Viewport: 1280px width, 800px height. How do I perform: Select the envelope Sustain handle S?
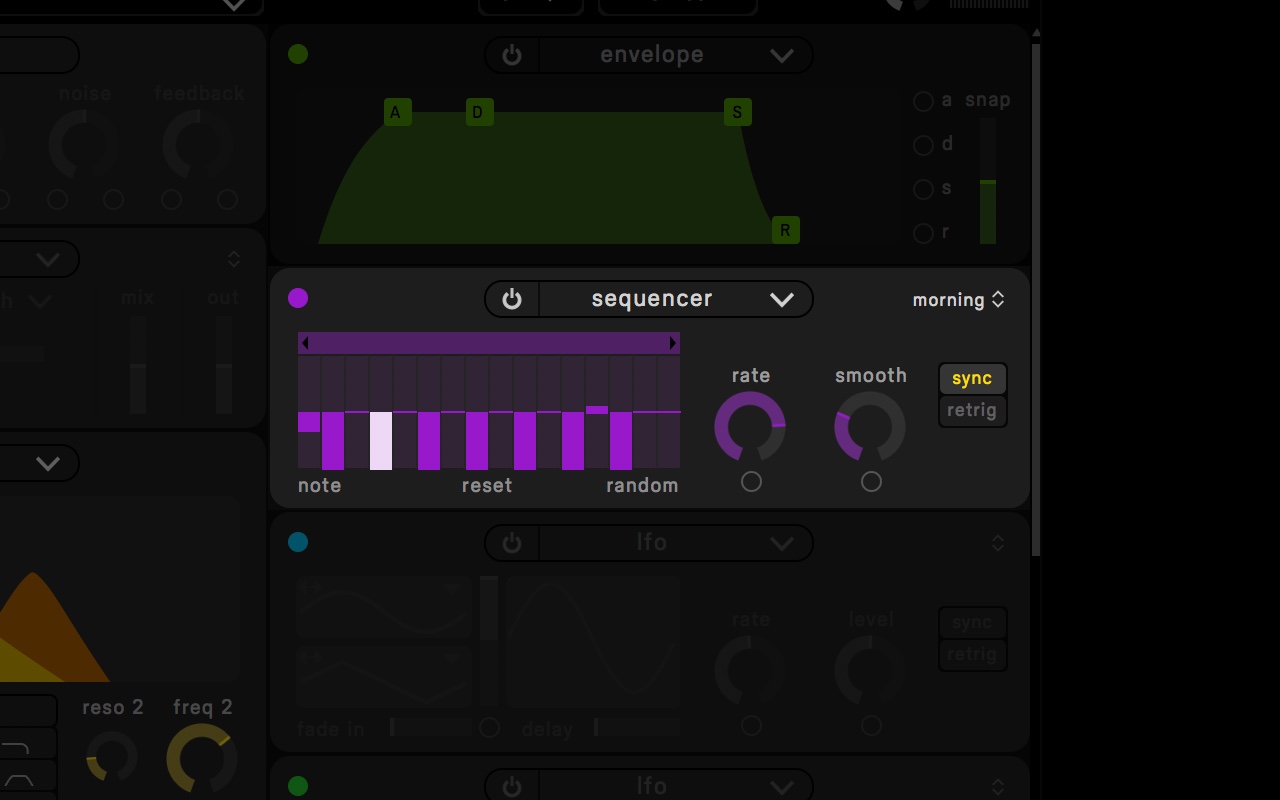coord(738,112)
